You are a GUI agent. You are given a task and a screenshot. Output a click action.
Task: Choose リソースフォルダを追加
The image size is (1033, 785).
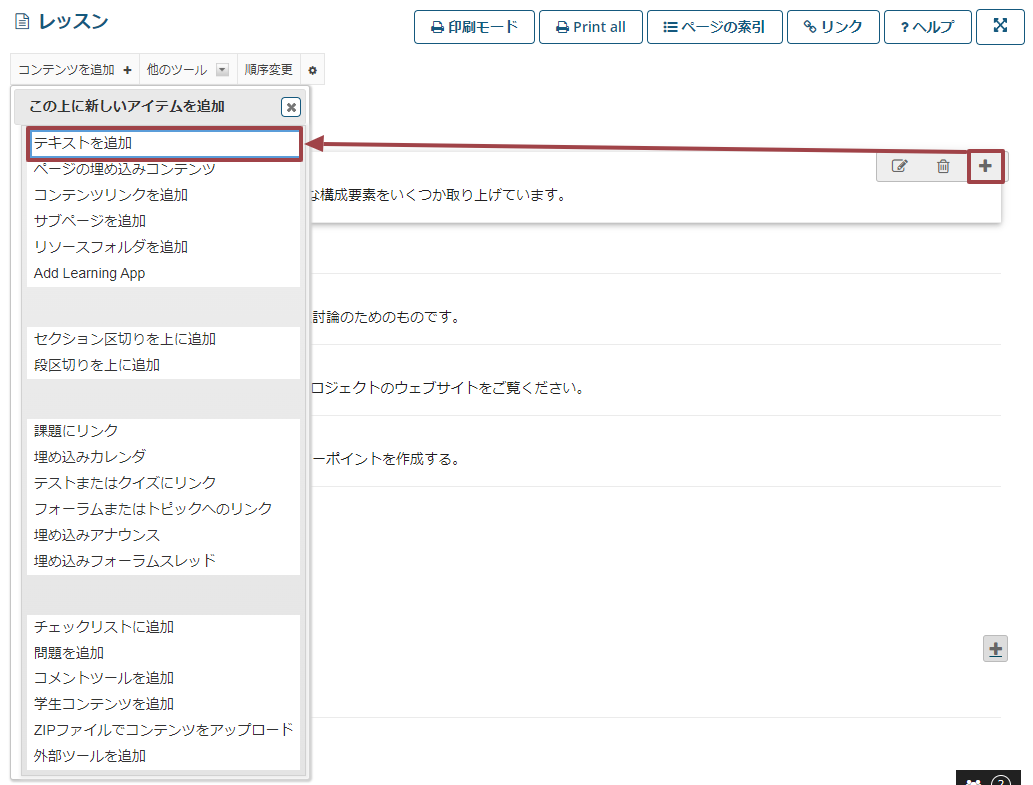click(111, 247)
